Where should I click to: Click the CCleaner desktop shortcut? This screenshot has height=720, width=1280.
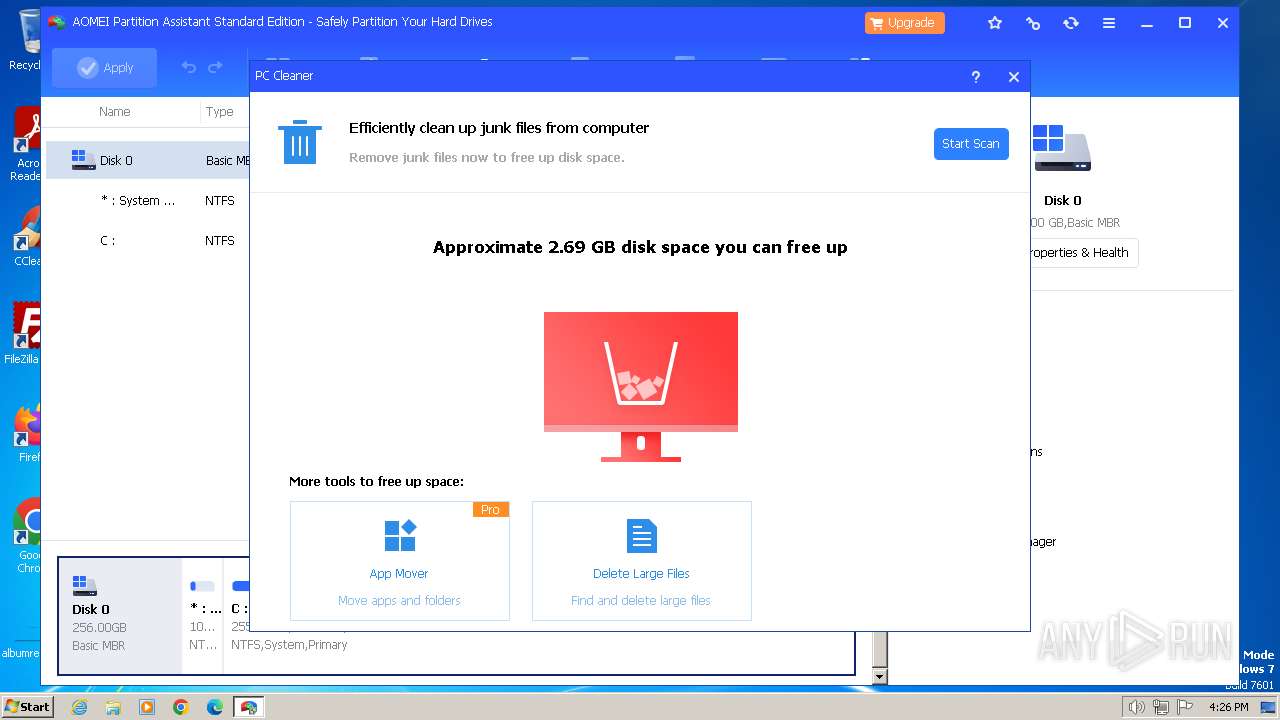point(28,237)
